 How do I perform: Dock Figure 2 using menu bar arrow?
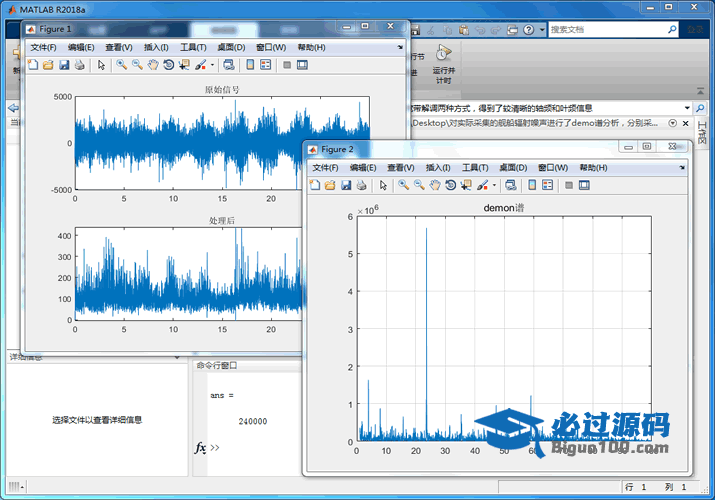point(682,167)
